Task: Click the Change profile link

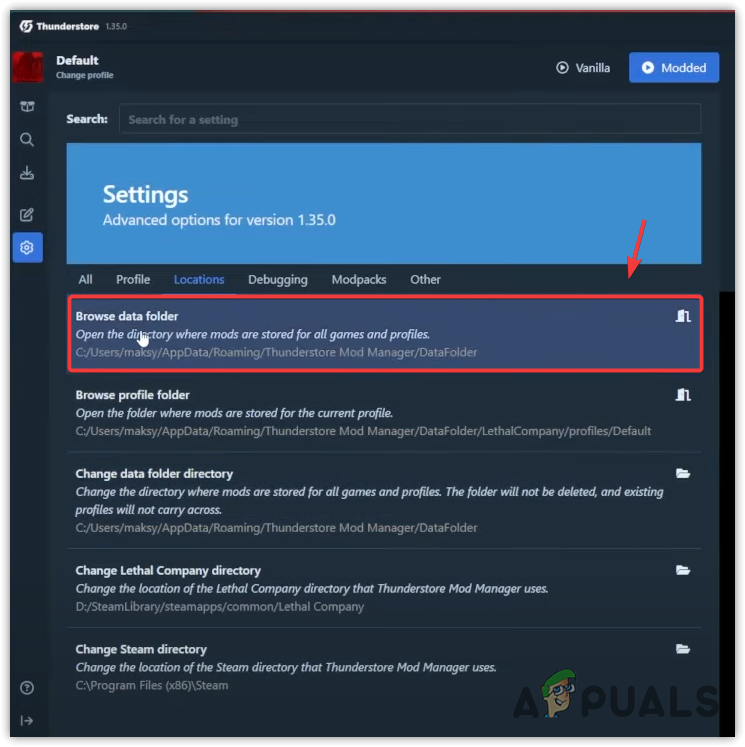Action: (x=85, y=75)
